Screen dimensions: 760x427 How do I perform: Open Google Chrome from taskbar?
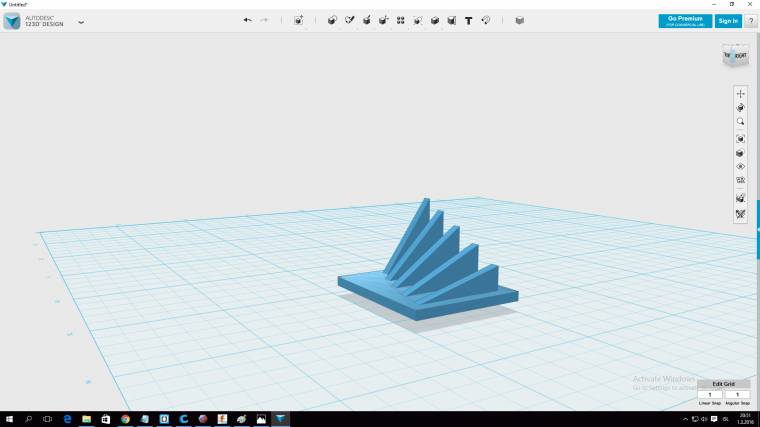click(x=125, y=419)
